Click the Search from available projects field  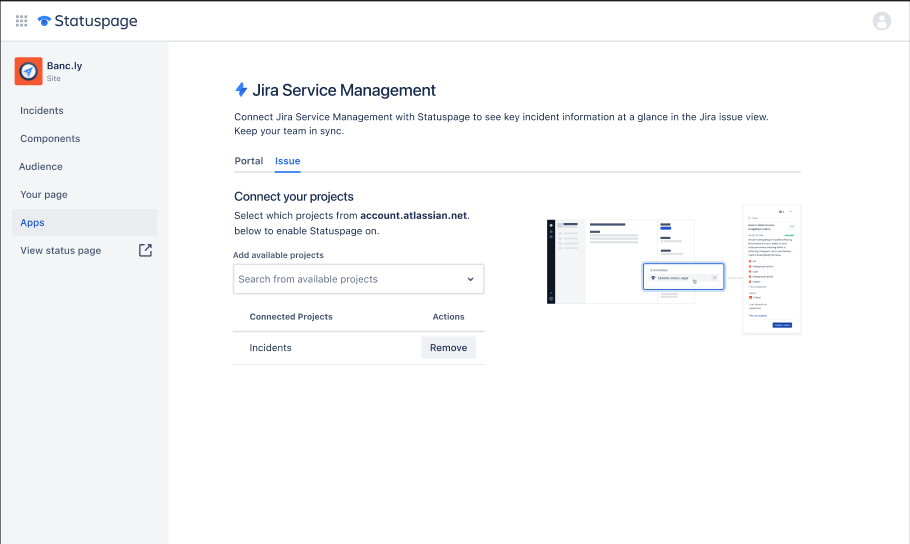(x=358, y=279)
